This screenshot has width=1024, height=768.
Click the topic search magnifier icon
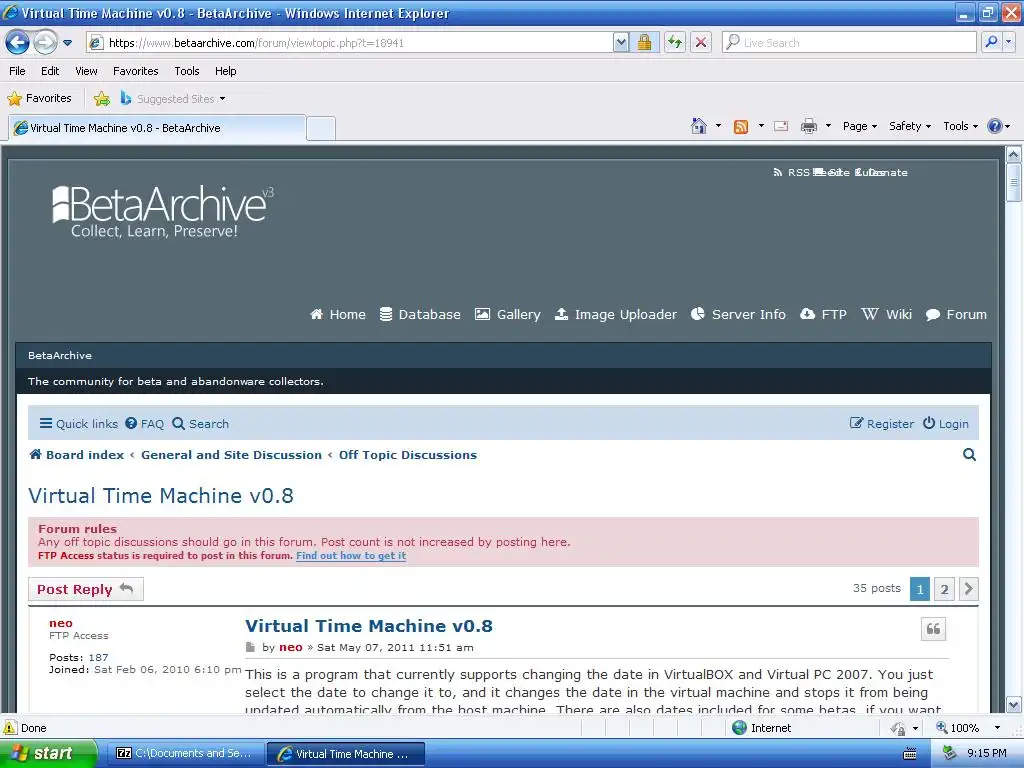tap(969, 455)
